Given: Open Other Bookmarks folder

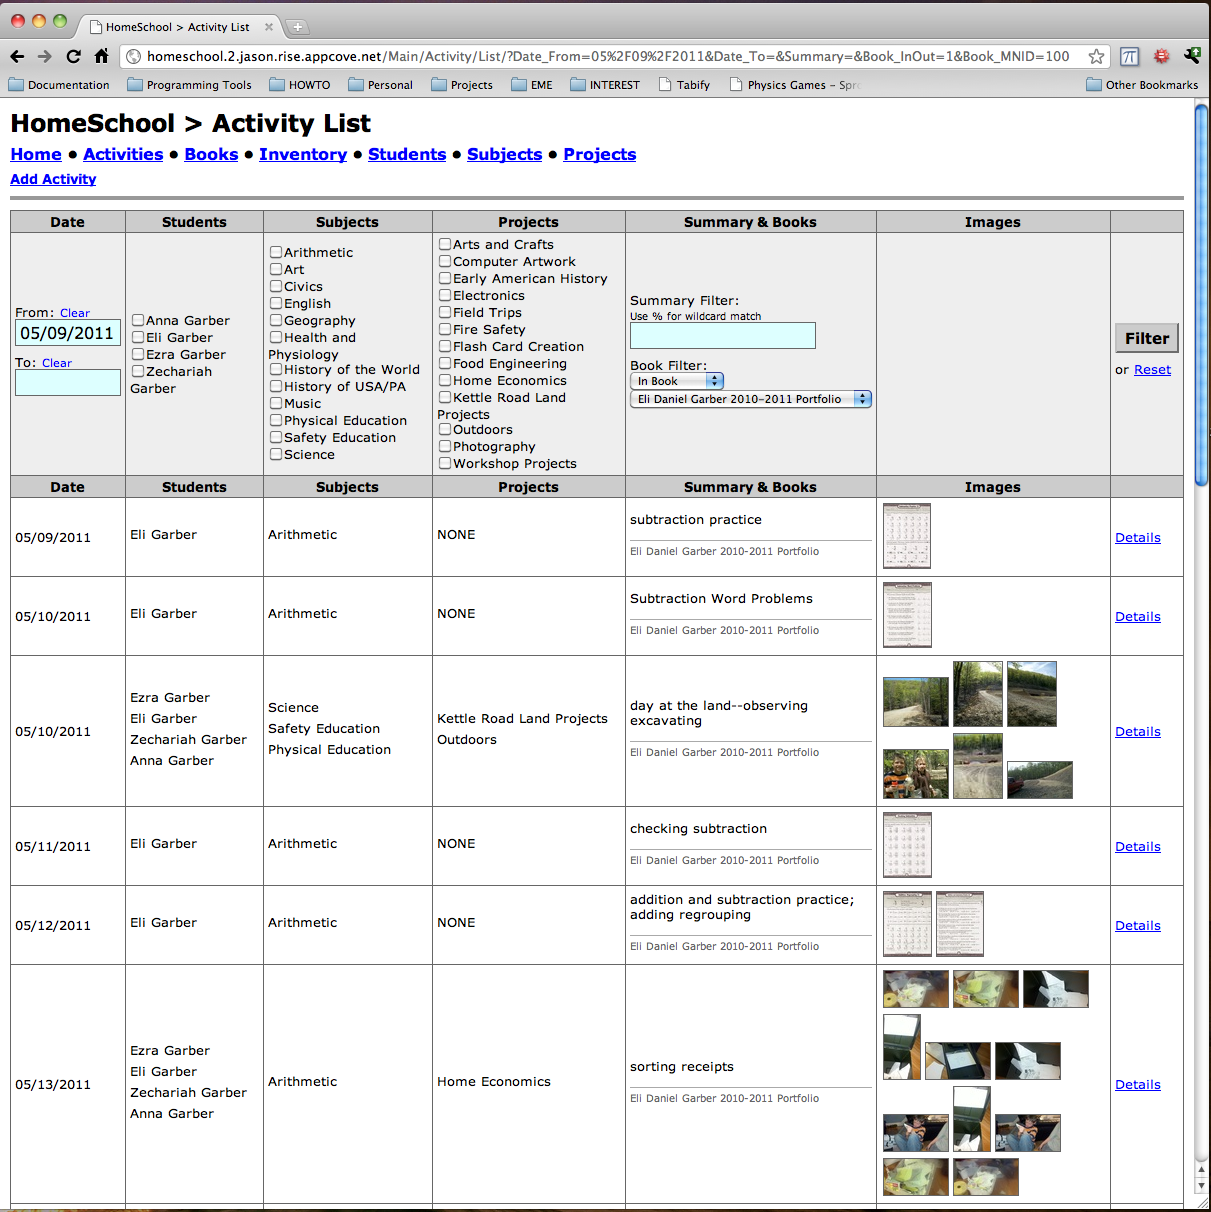Looking at the screenshot, I should [1142, 85].
